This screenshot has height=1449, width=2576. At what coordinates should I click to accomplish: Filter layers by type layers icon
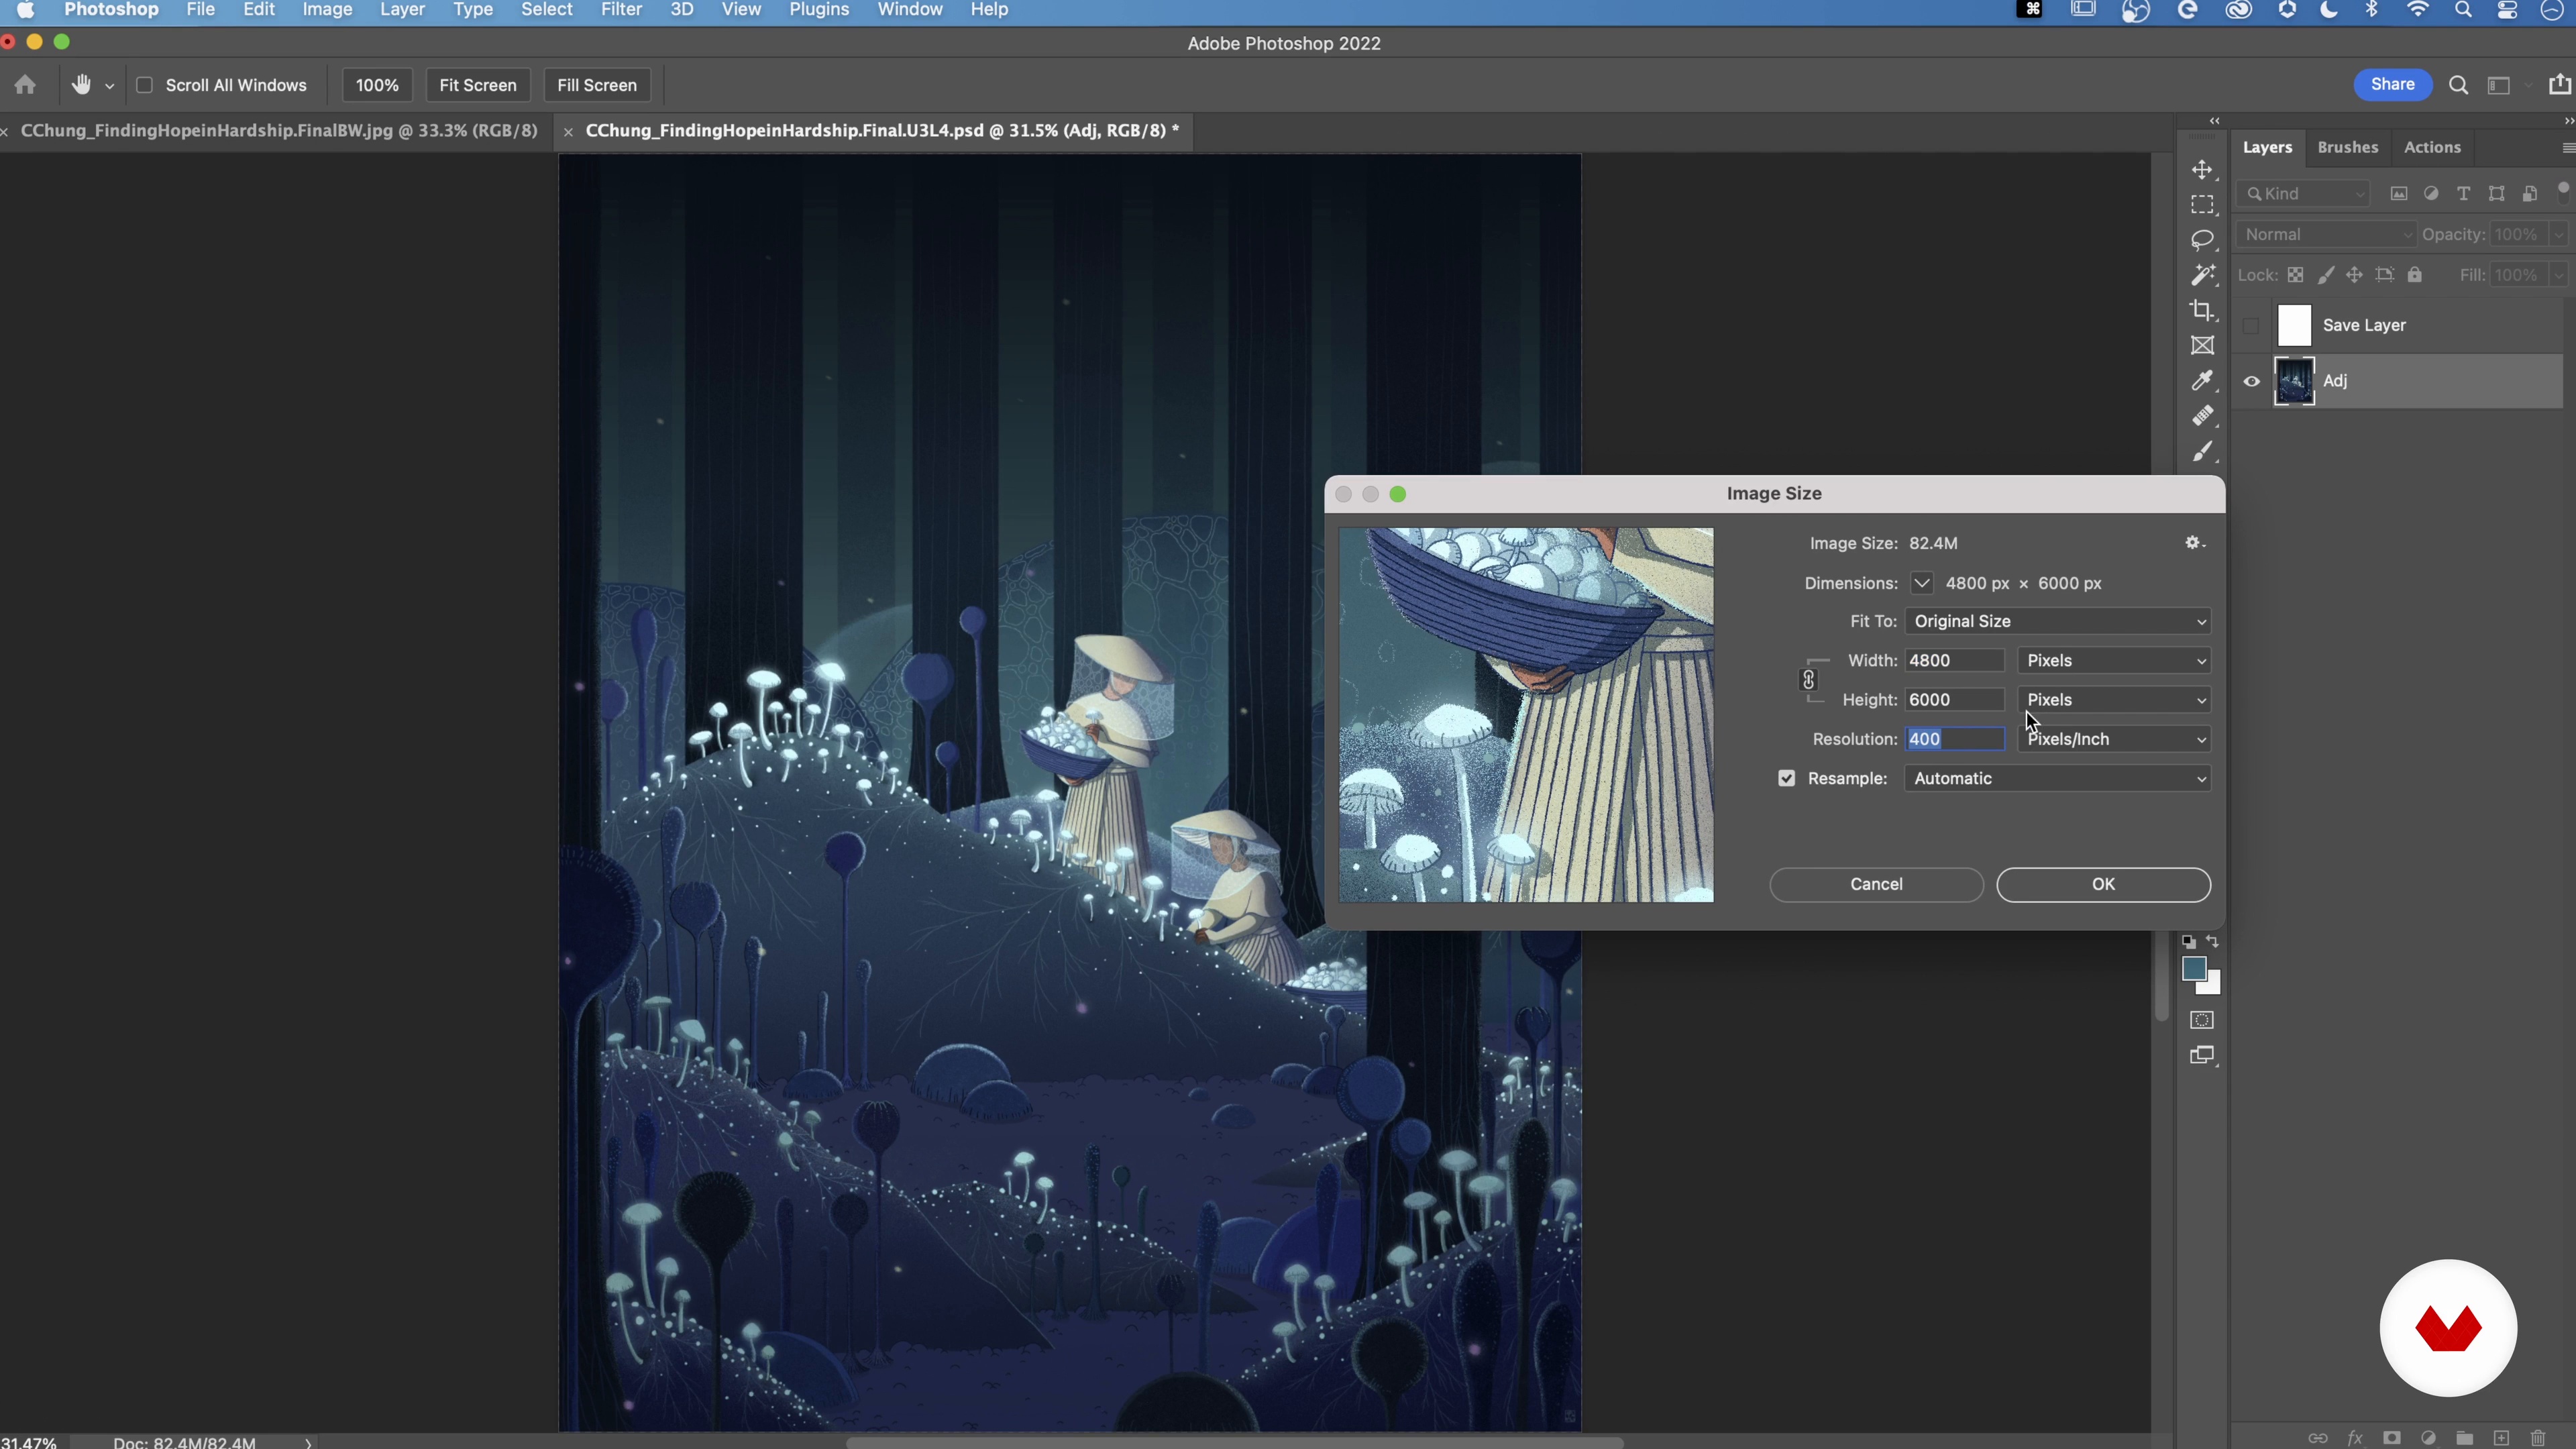pos(2464,194)
